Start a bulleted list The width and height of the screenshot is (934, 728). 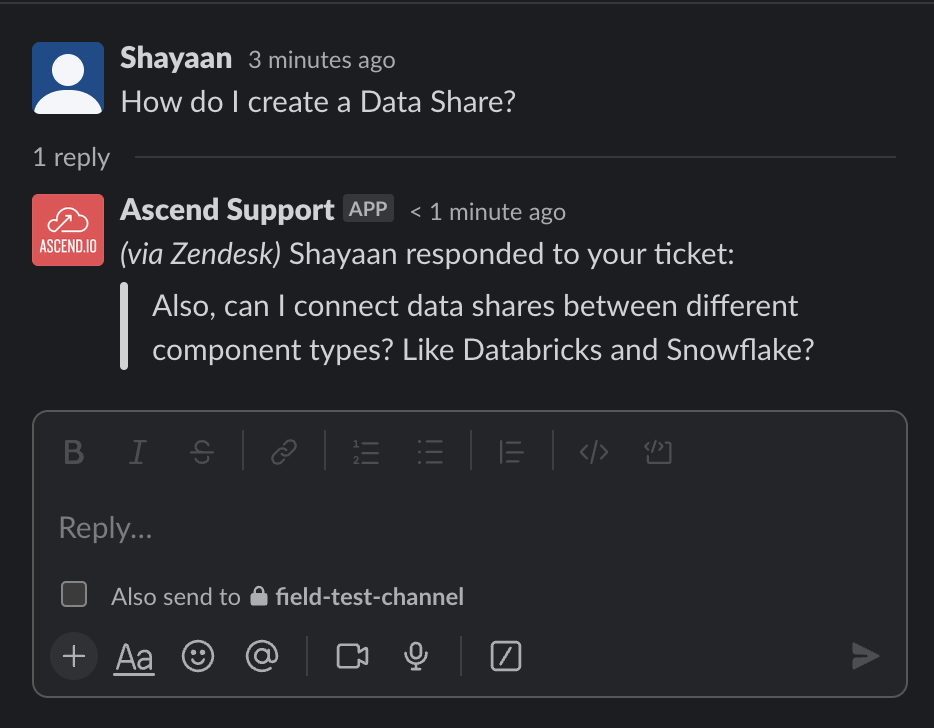(430, 452)
